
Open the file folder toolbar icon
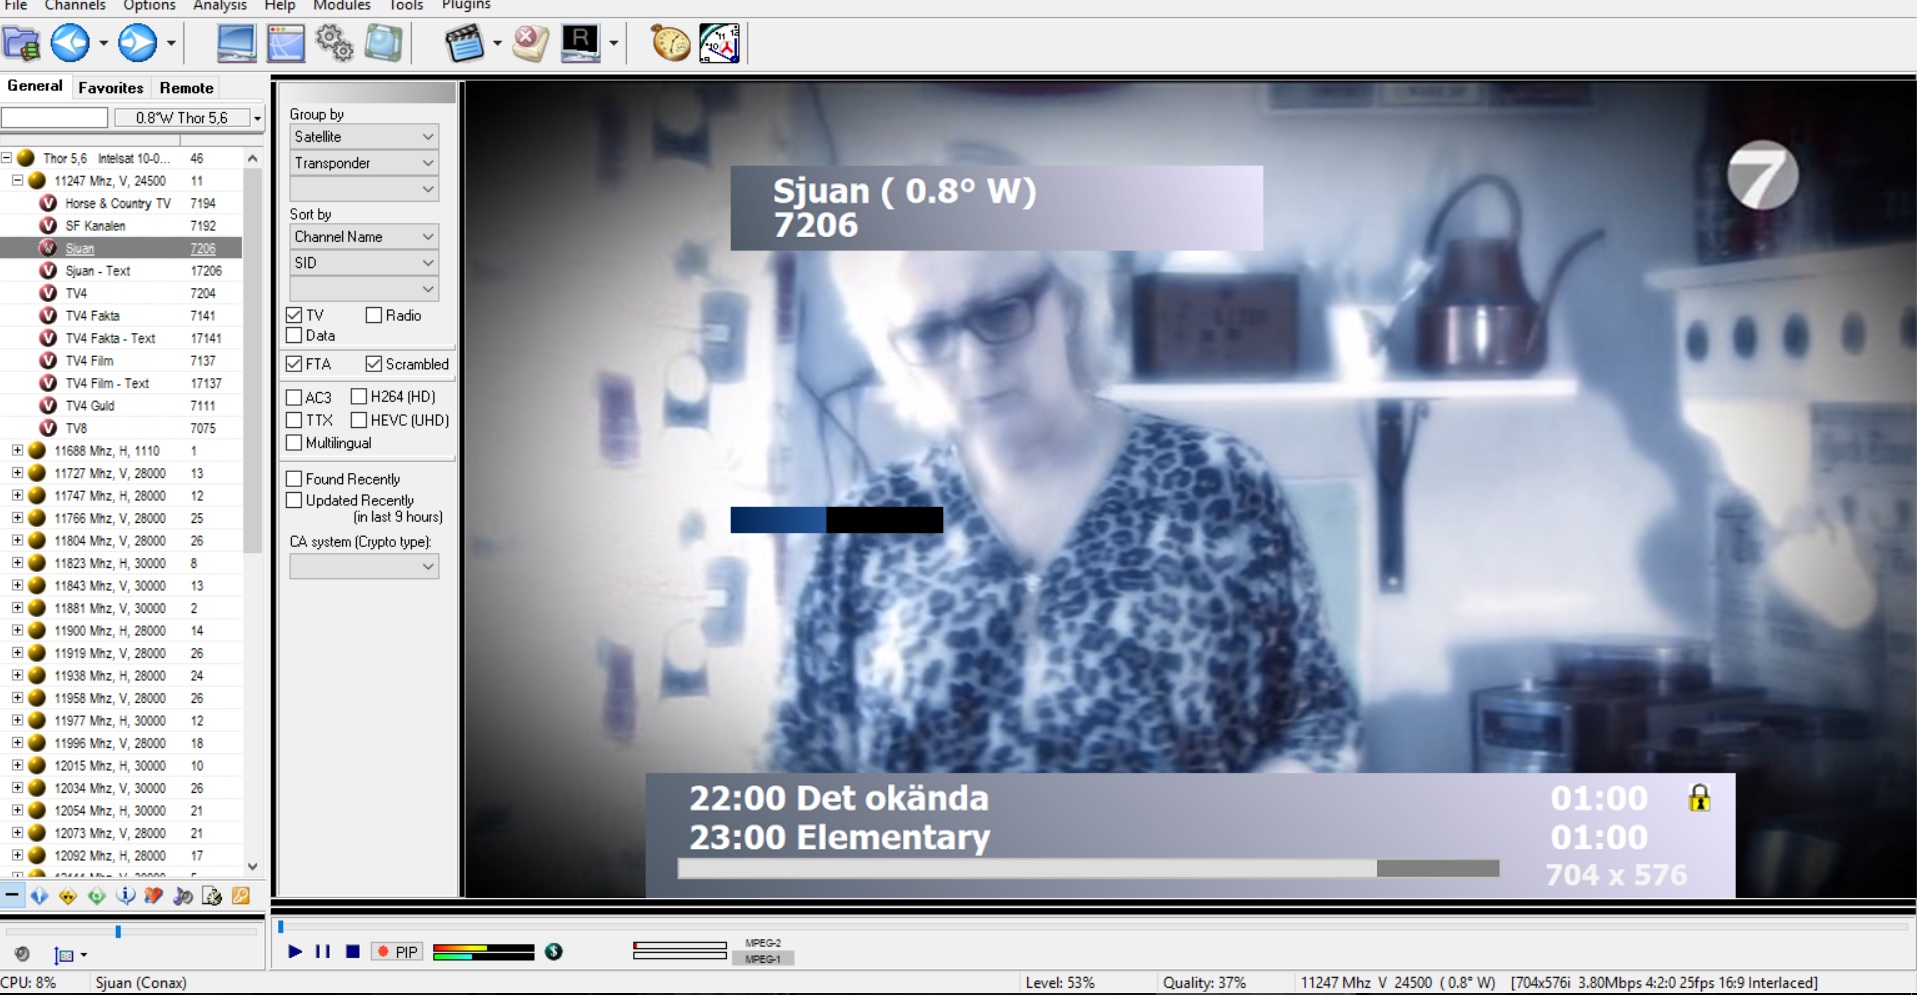pos(21,44)
